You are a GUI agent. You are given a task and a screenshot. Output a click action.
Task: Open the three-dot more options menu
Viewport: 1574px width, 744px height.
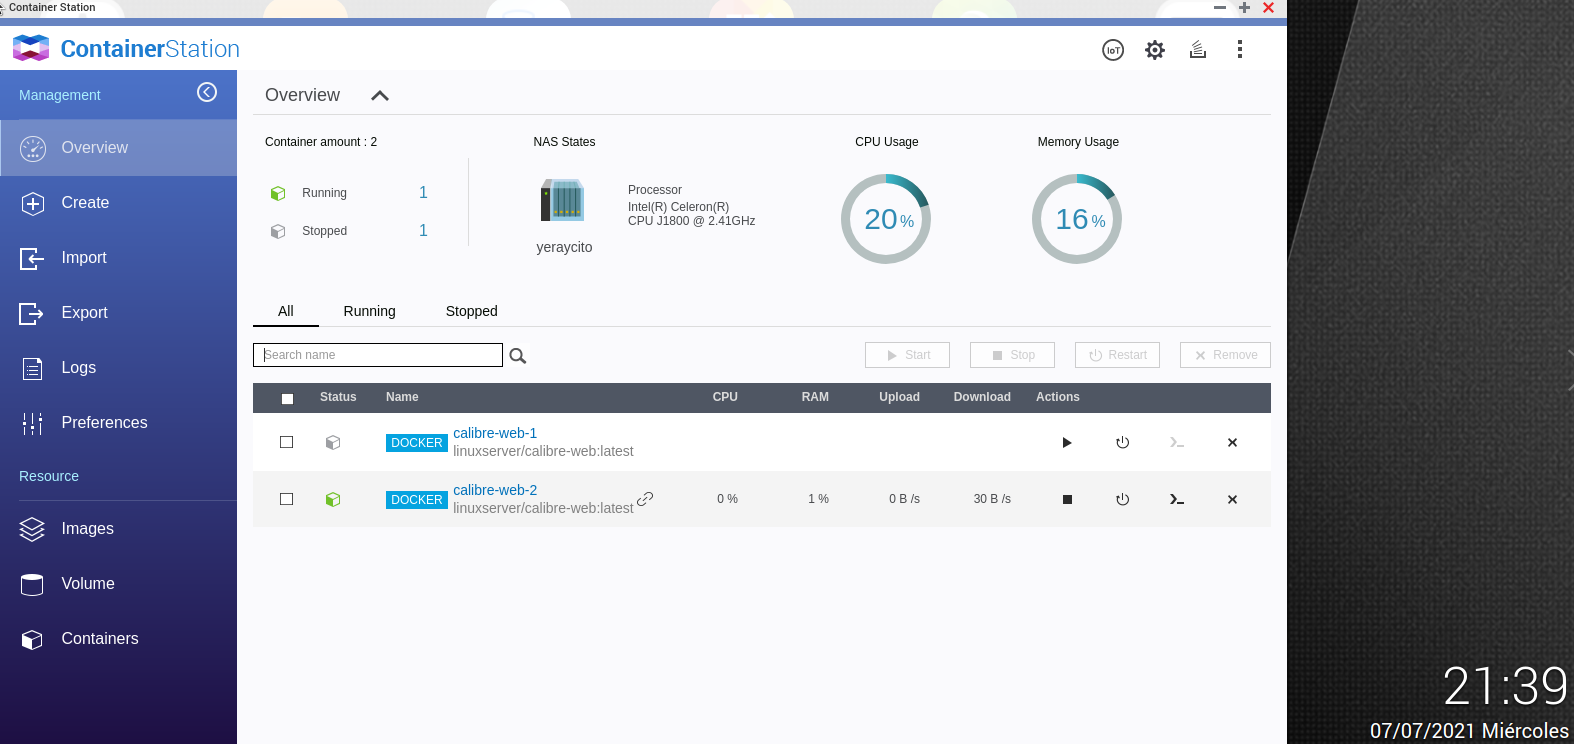1240,50
